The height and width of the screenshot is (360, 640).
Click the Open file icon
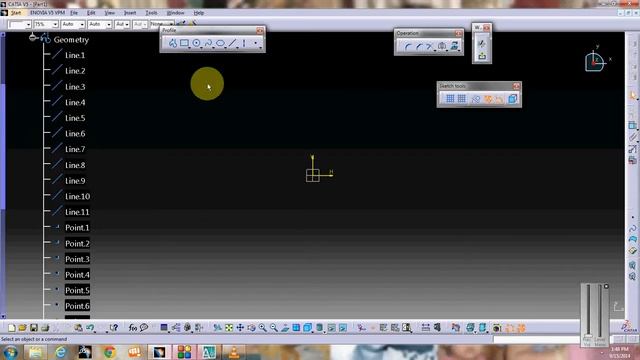coord(22,328)
